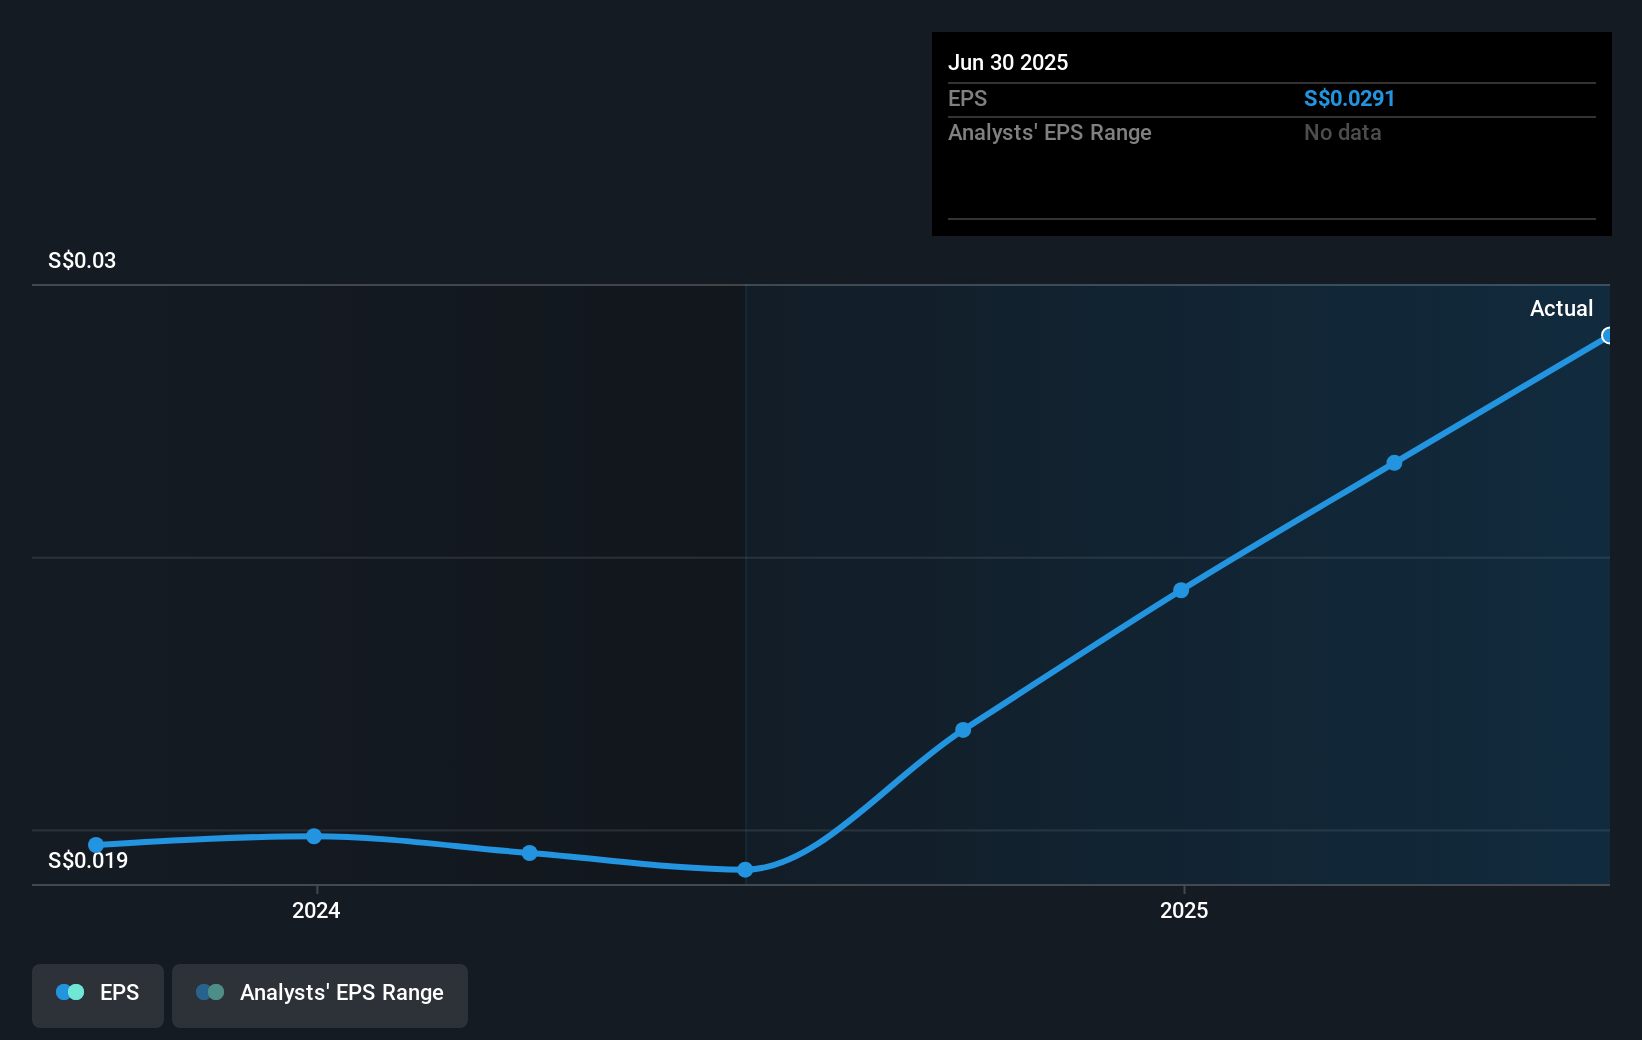Viewport: 1642px width, 1040px height.
Task: Click the EPS legend color dots icon
Action: coord(70,992)
